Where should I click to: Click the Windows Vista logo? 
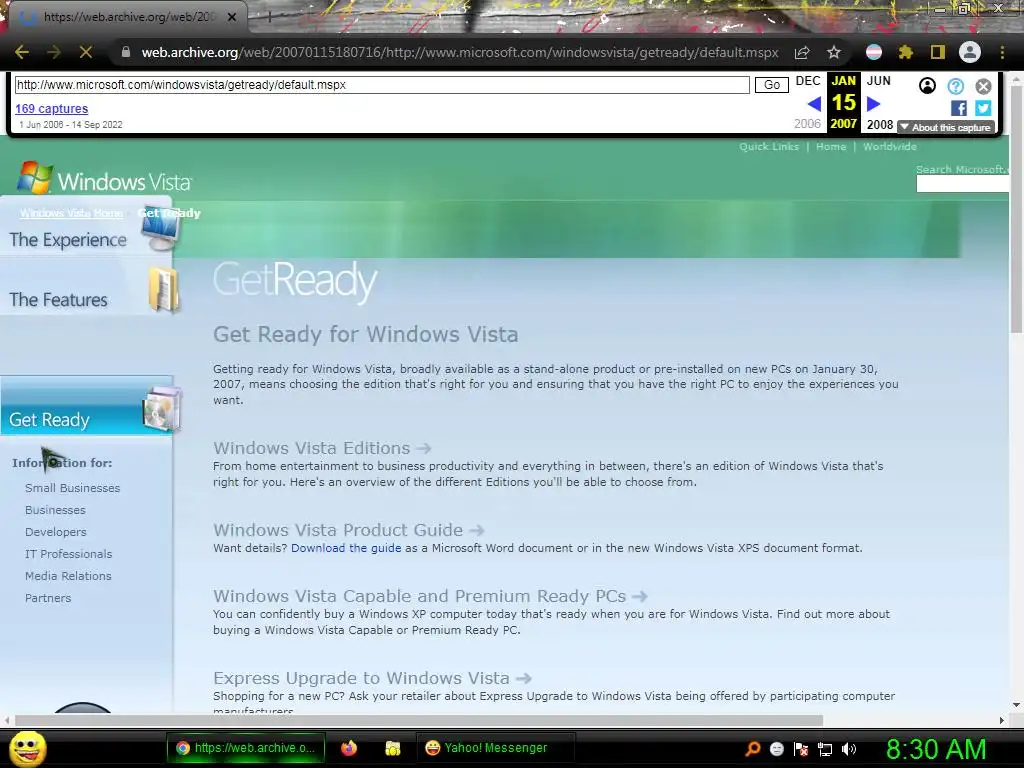tap(104, 178)
